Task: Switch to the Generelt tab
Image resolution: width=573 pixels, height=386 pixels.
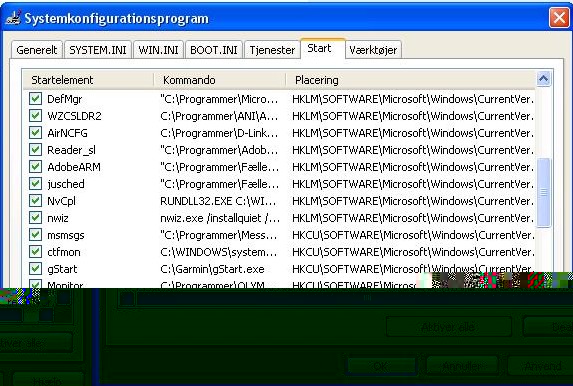Action: point(37,50)
